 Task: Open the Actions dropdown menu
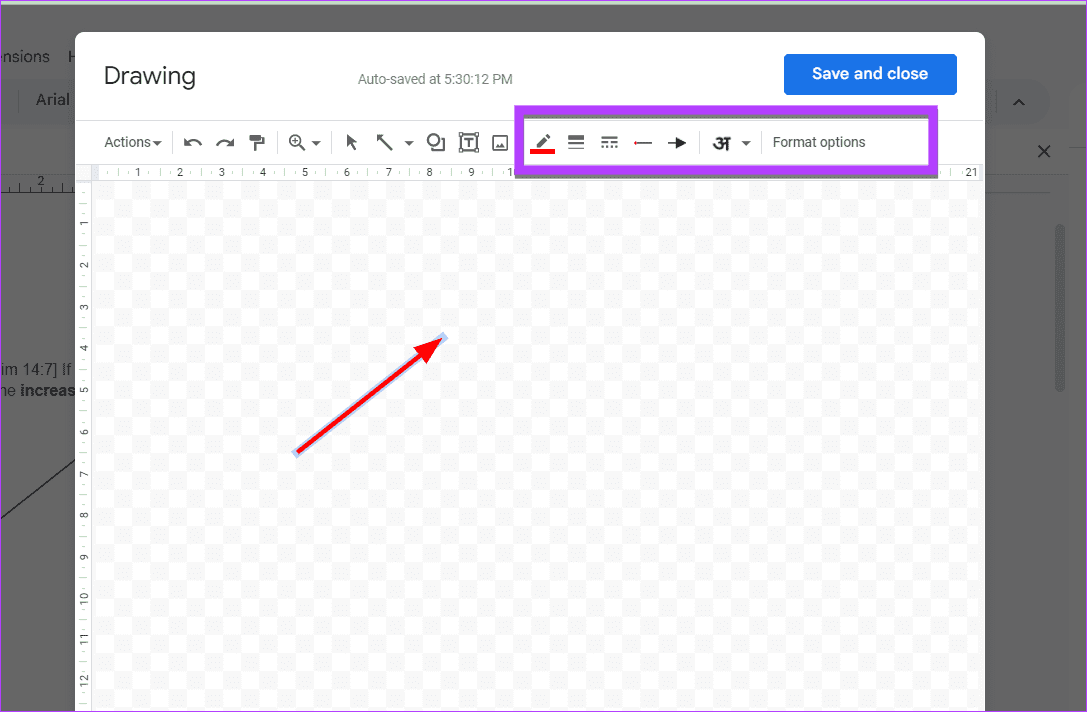pos(133,143)
